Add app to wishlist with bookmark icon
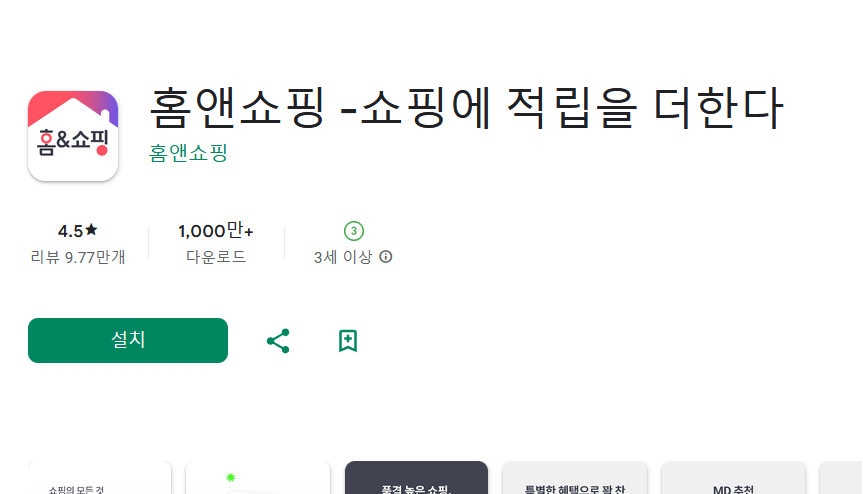Screen dimensions: 863x494 348,341
